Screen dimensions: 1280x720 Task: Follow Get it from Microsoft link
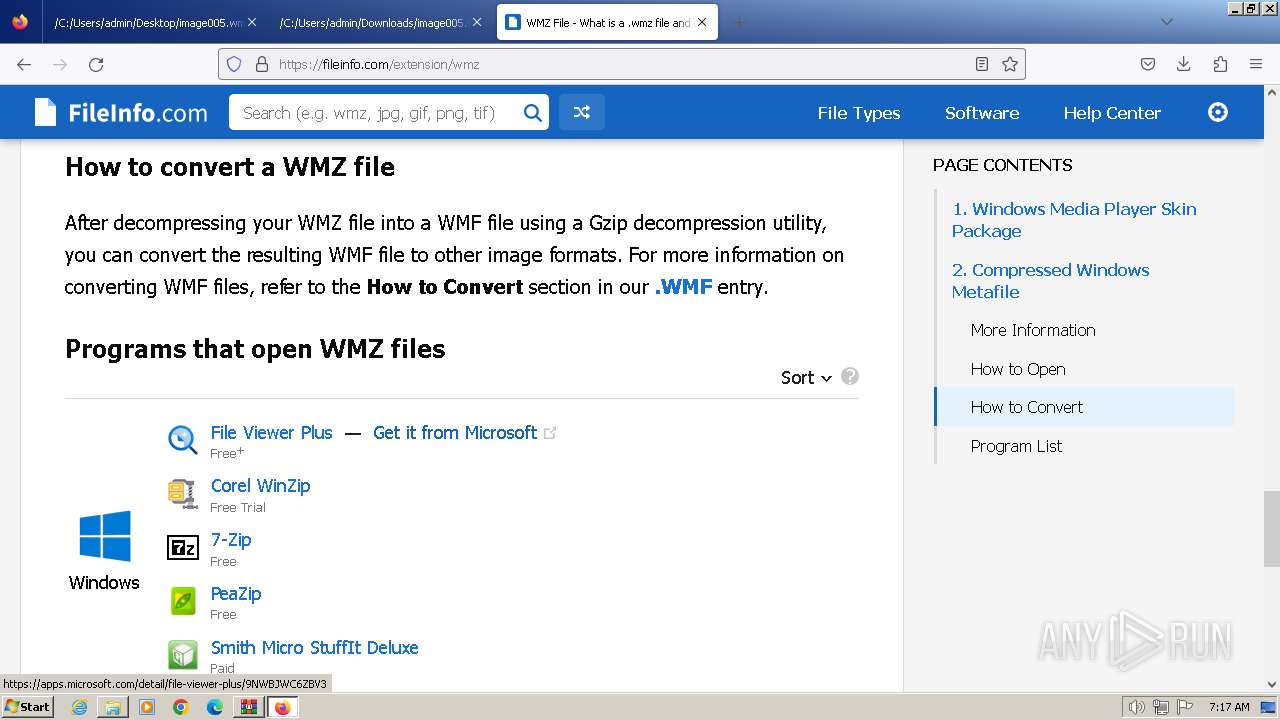click(x=455, y=433)
